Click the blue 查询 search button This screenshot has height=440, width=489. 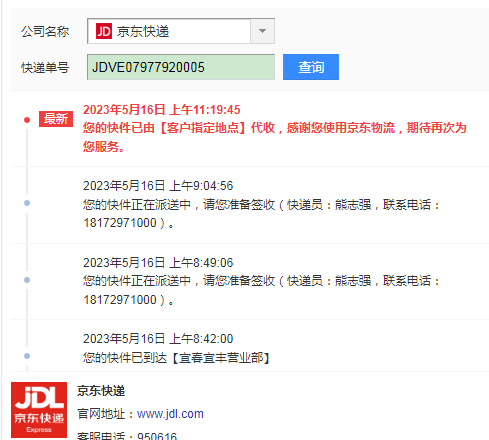[x=311, y=67]
